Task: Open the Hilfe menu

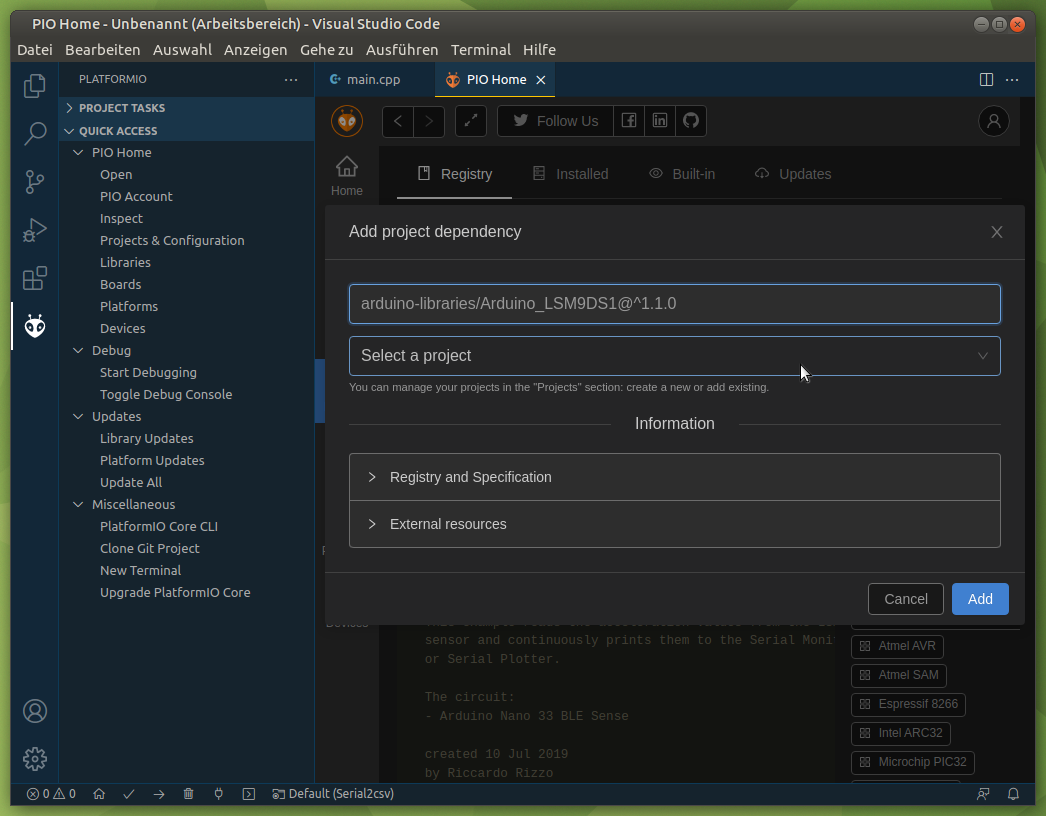Action: [x=539, y=50]
